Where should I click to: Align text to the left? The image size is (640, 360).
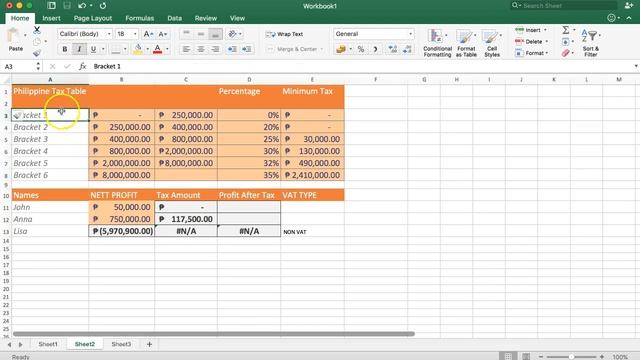tap(186, 49)
